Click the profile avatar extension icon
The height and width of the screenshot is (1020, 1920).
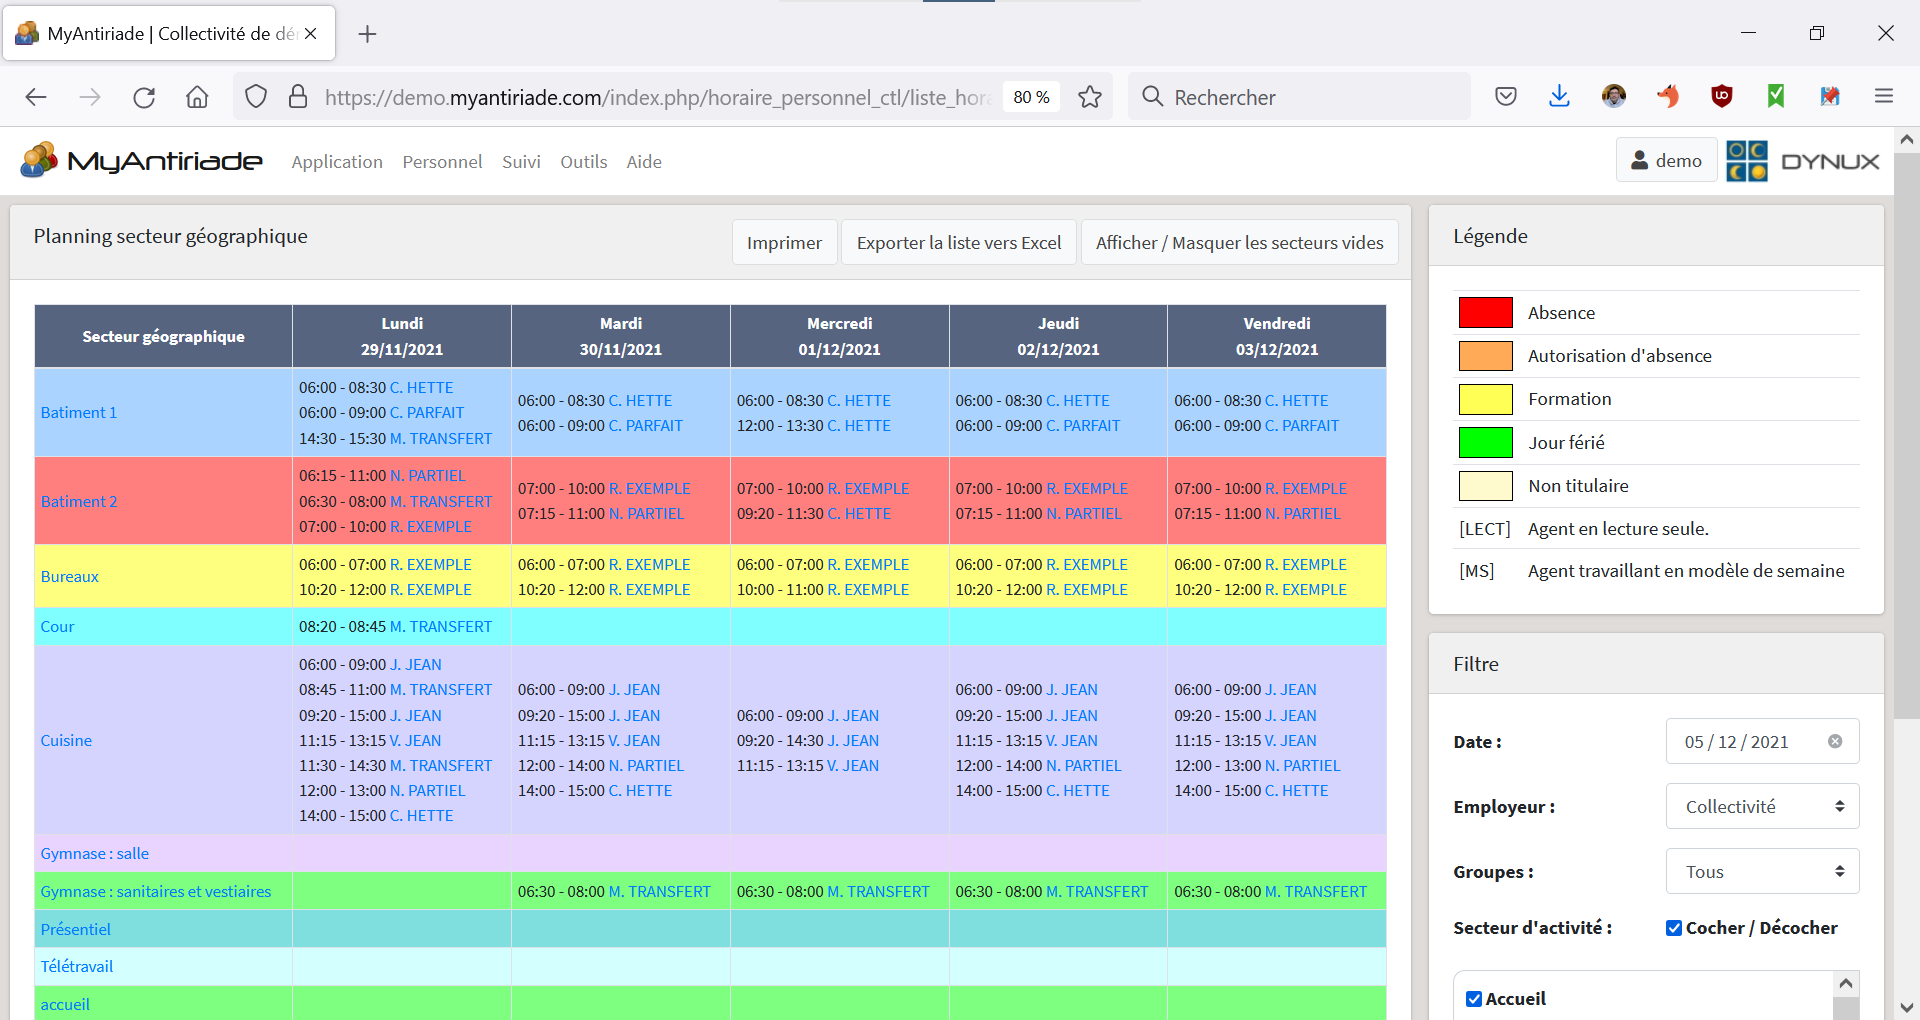pos(1614,97)
